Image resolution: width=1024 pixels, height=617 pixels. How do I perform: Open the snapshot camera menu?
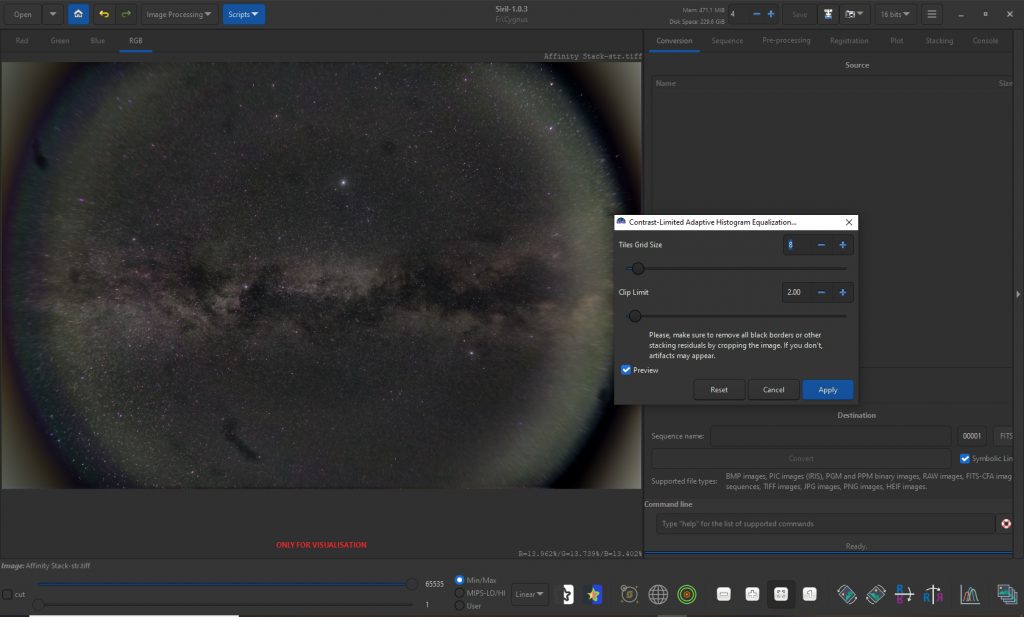[x=854, y=14]
